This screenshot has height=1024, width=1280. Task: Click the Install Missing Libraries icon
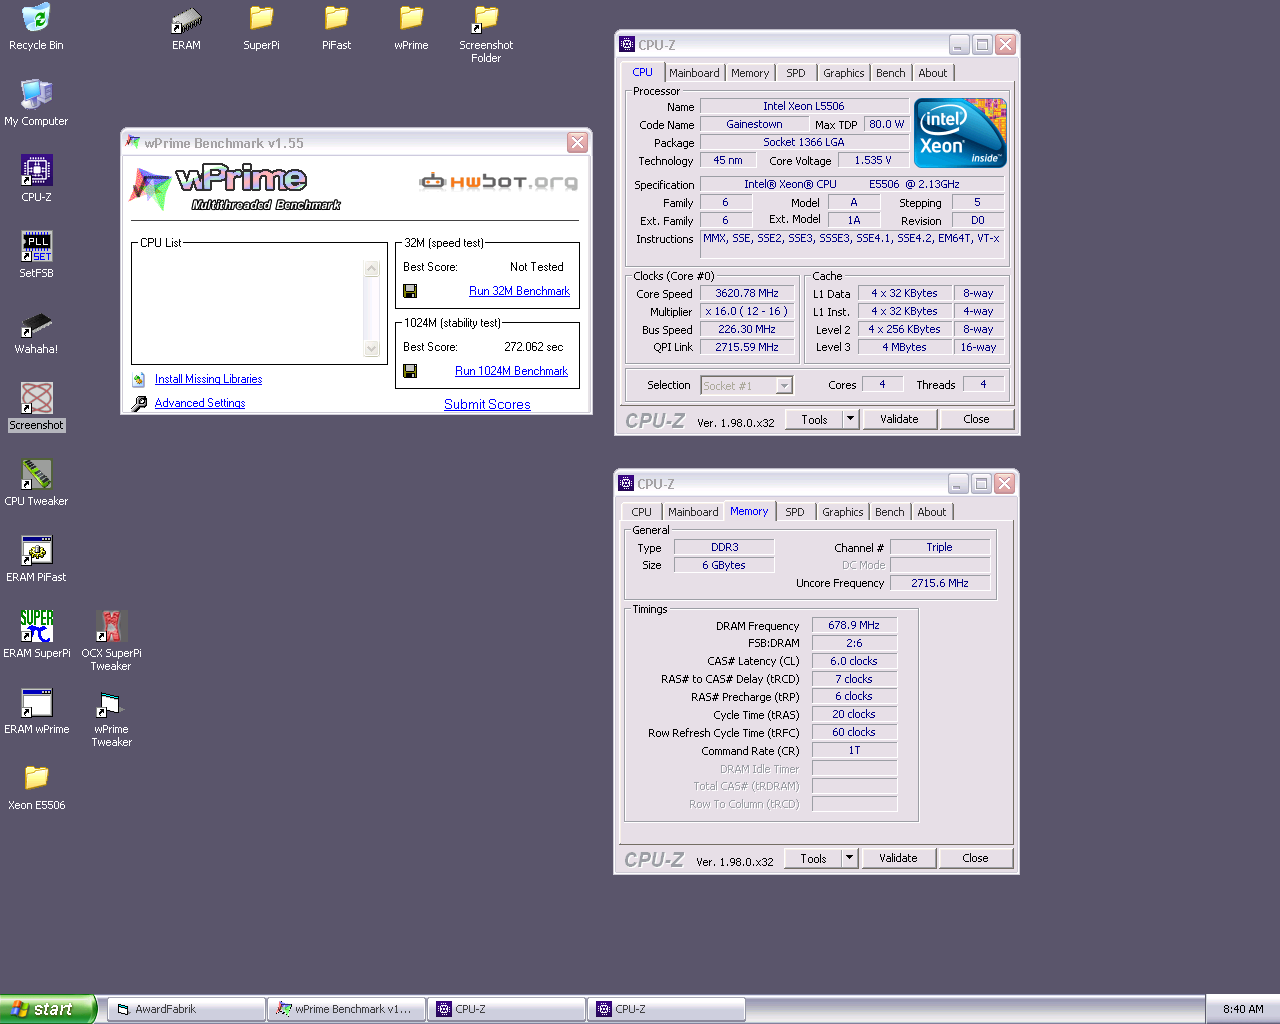pos(139,379)
